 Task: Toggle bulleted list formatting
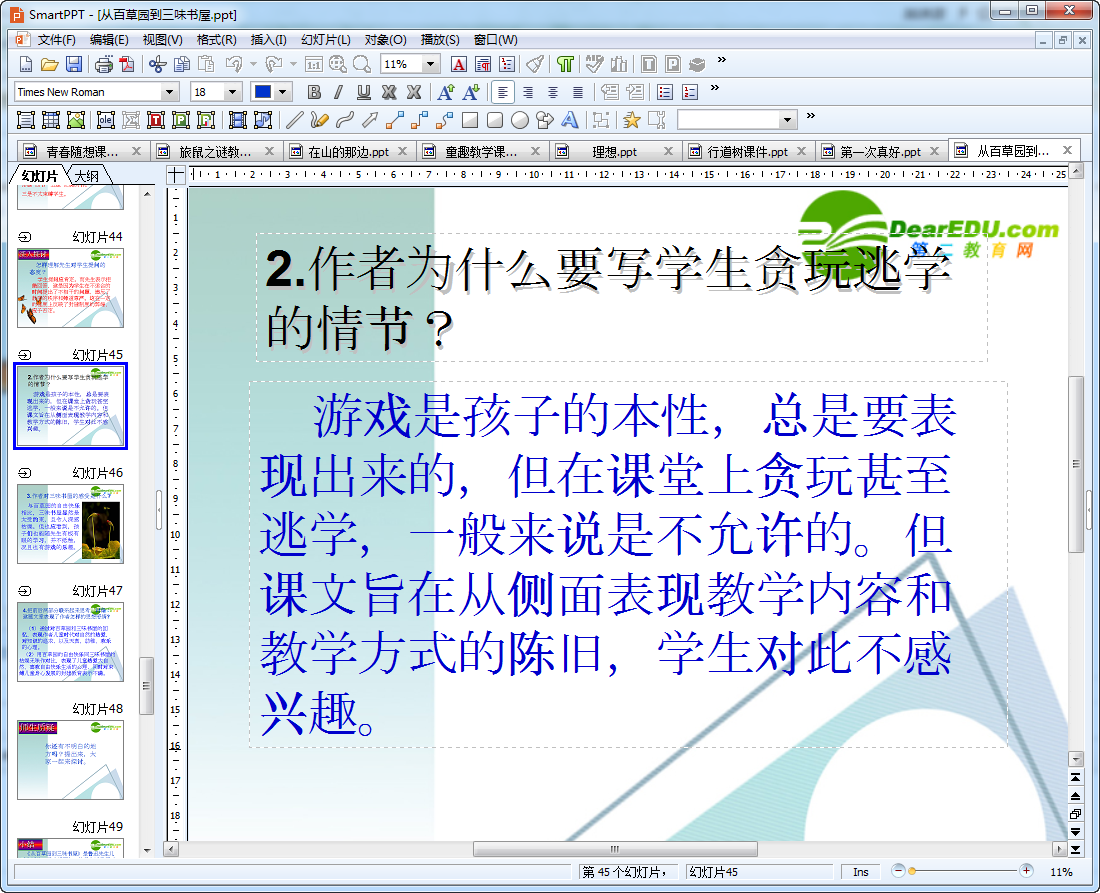click(665, 92)
